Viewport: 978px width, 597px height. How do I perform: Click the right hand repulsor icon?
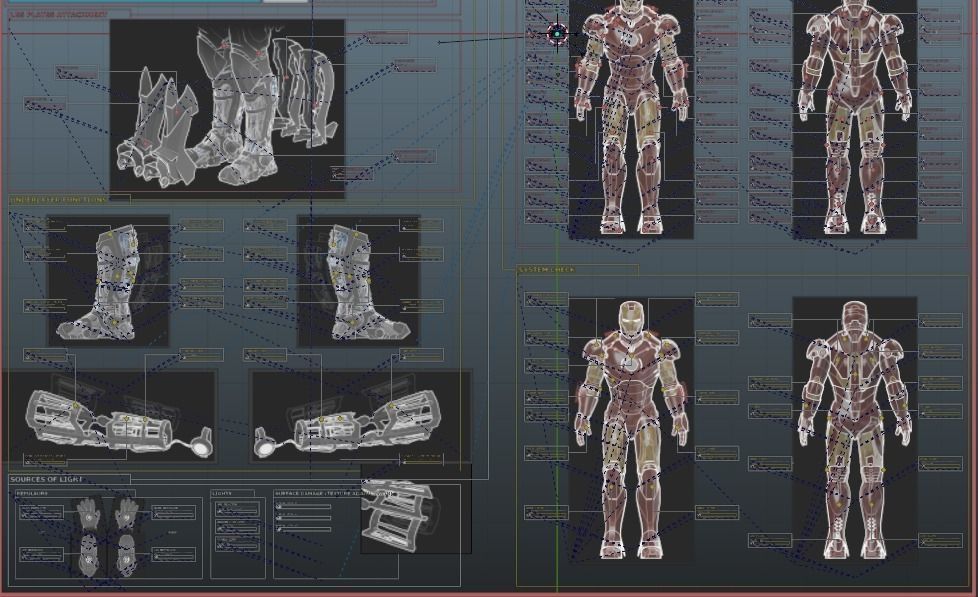pos(127,515)
